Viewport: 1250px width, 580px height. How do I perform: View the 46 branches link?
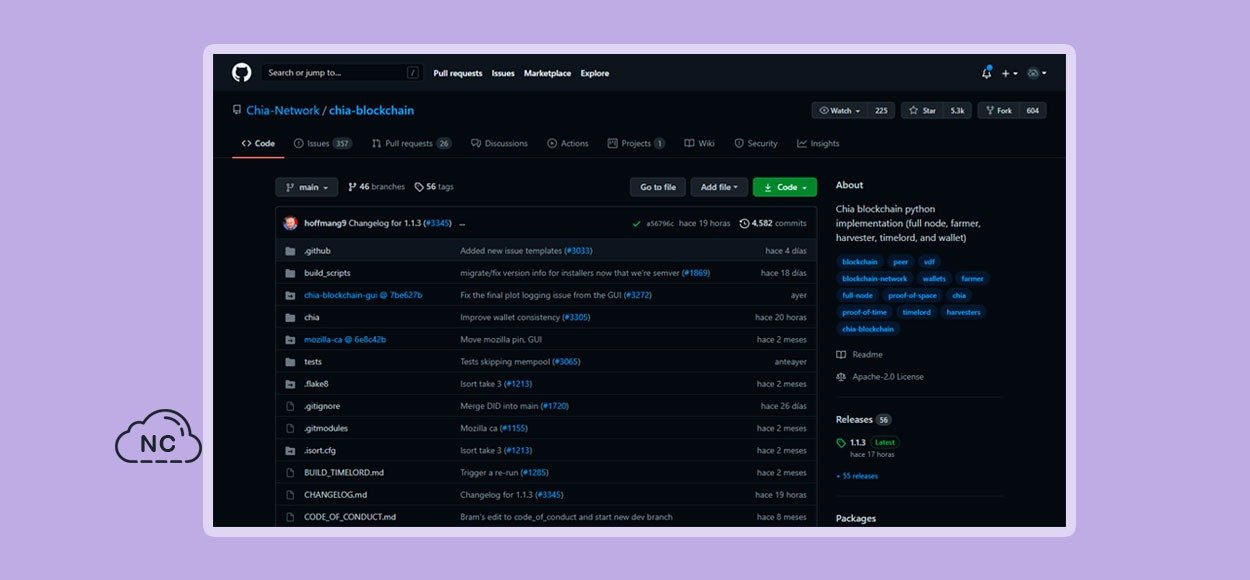pos(377,187)
